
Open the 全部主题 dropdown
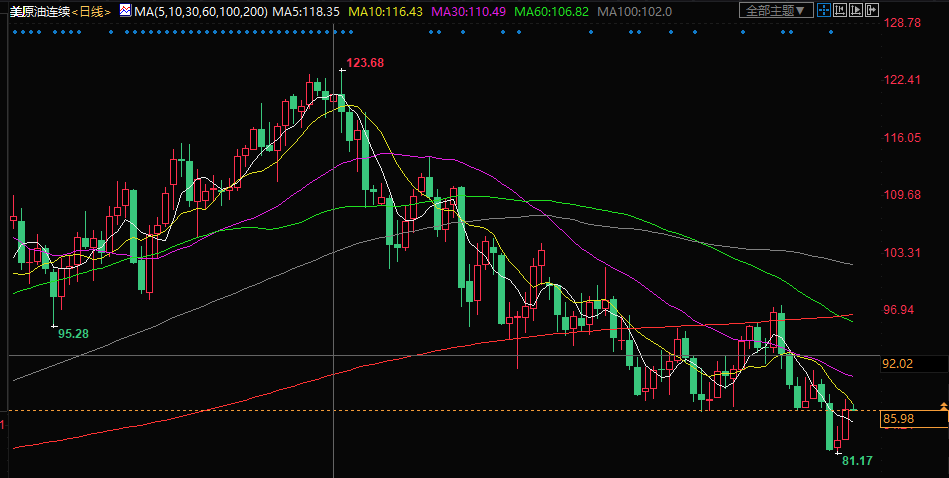point(773,11)
